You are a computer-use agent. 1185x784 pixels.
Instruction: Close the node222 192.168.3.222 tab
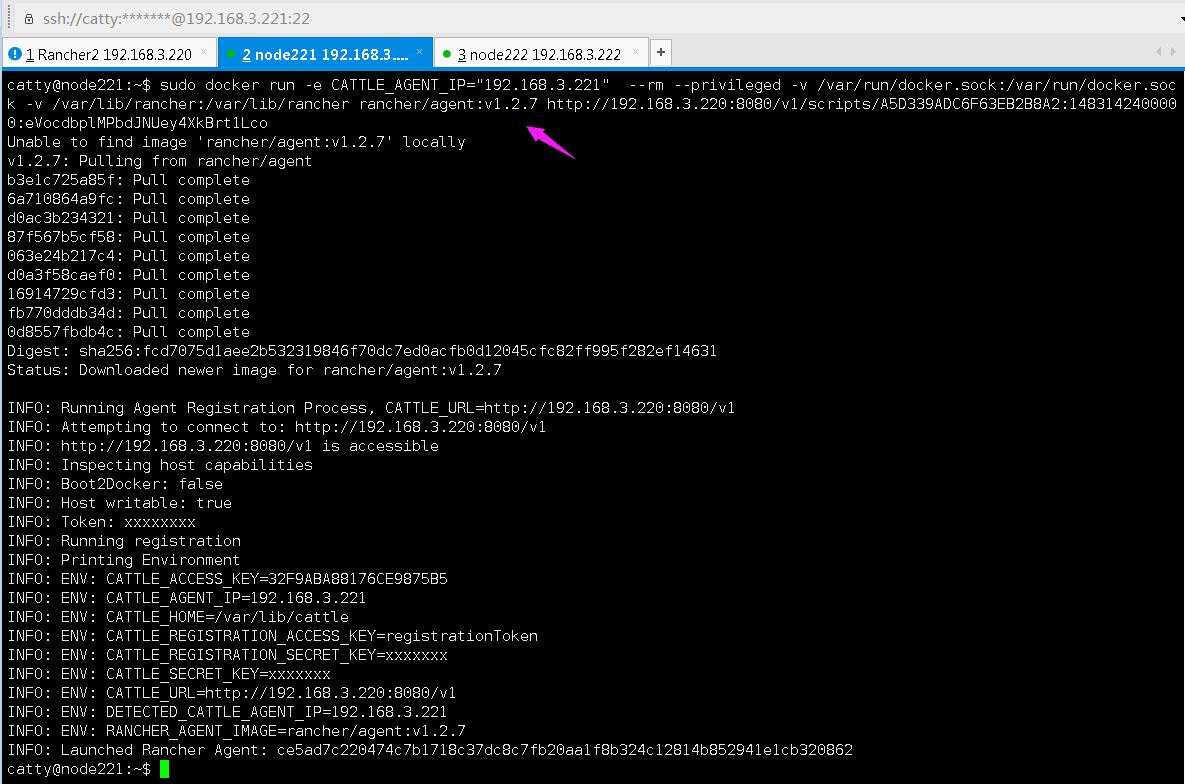coord(635,53)
